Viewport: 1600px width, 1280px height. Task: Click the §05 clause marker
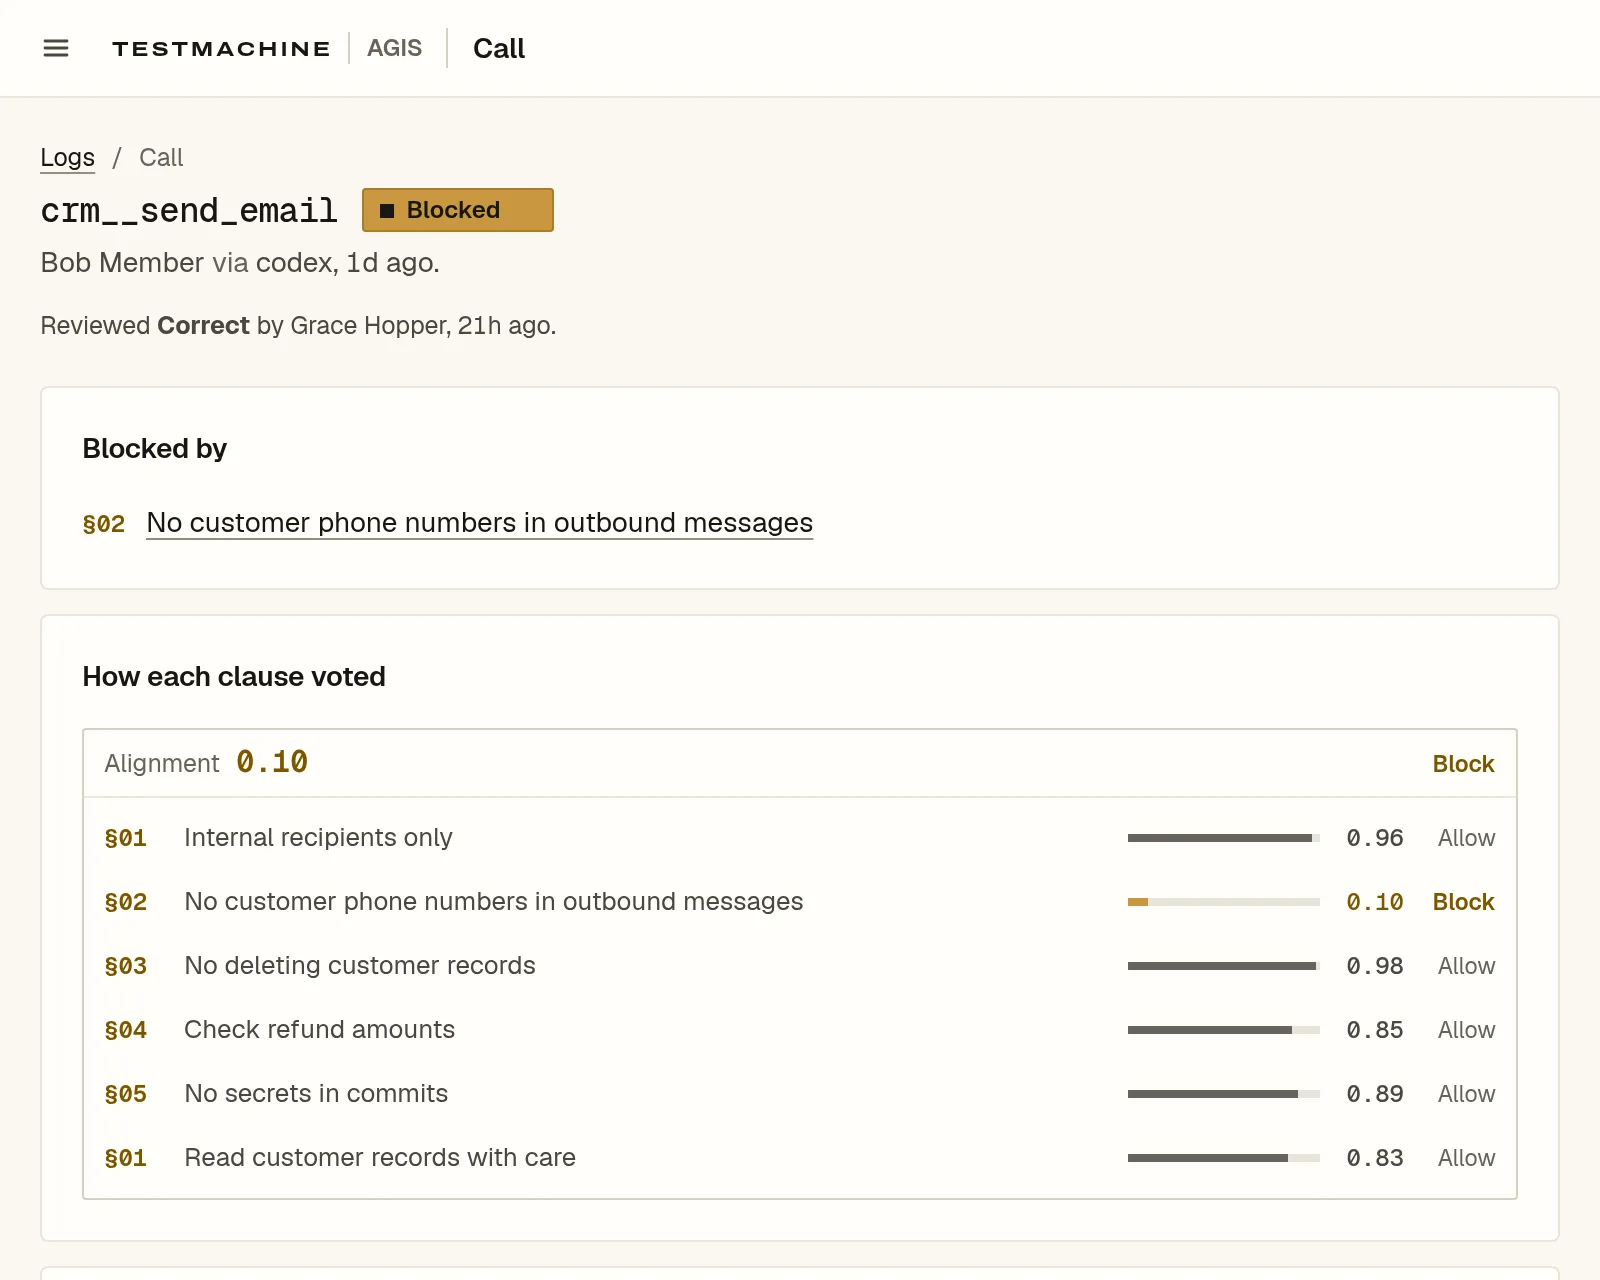[126, 1094]
